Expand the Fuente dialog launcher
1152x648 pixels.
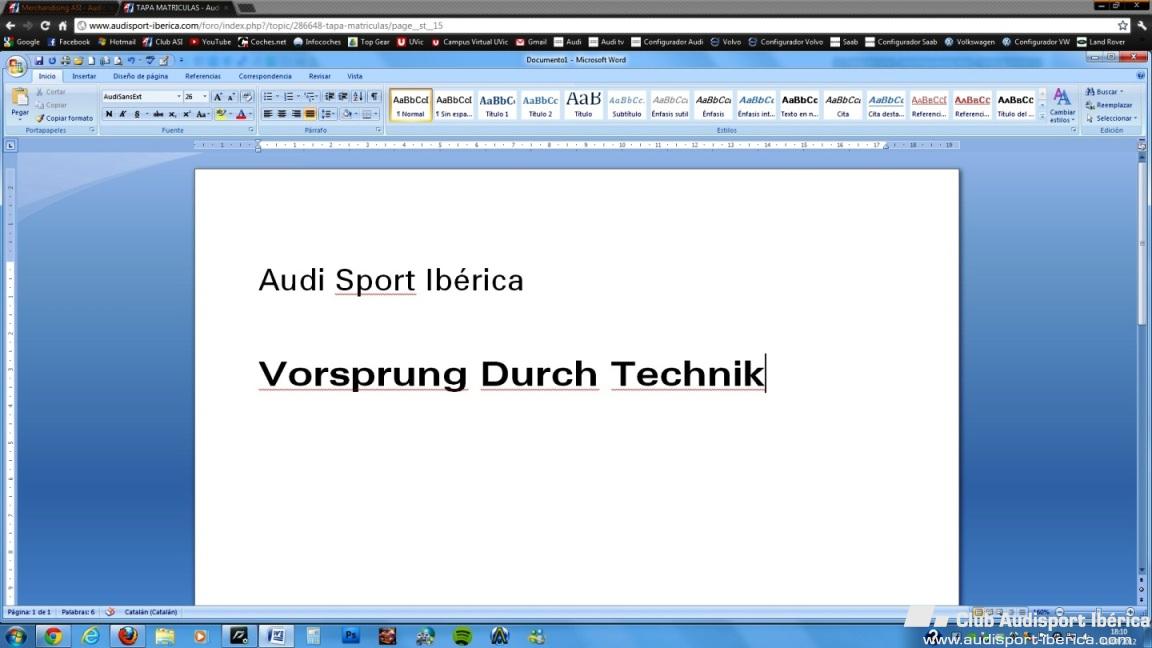[x=251, y=130]
